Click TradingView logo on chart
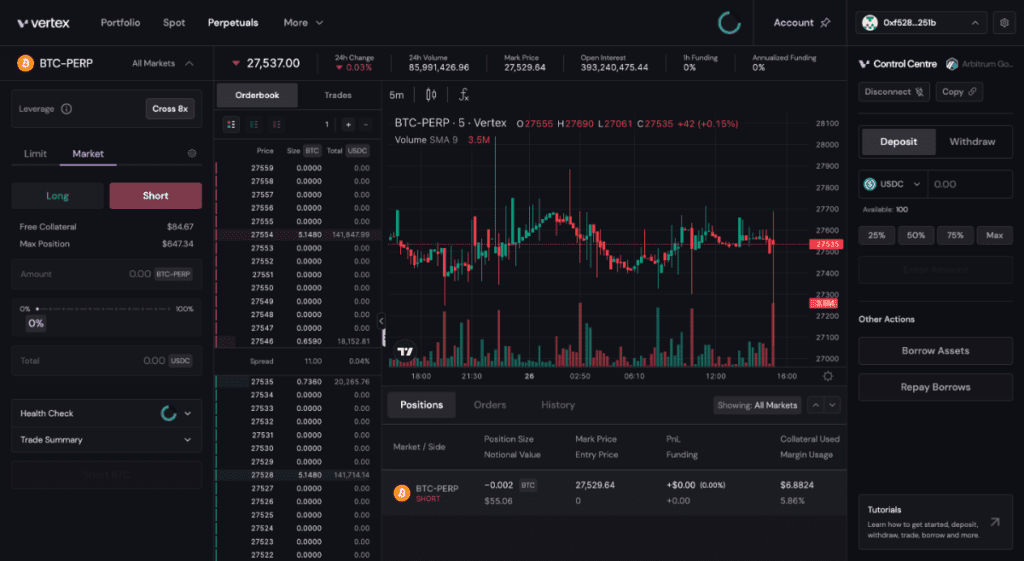The image size is (1024, 561). 406,351
